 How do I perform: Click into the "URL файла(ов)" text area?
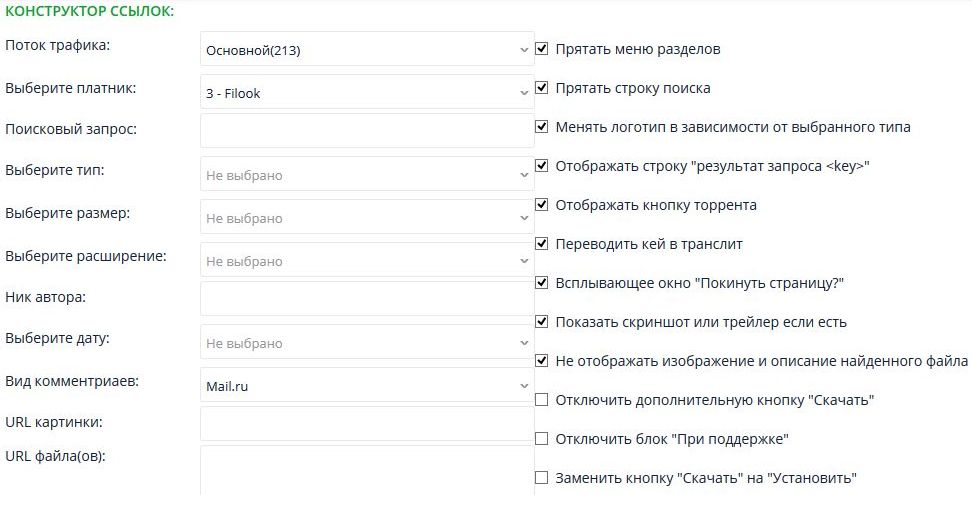click(x=367, y=470)
